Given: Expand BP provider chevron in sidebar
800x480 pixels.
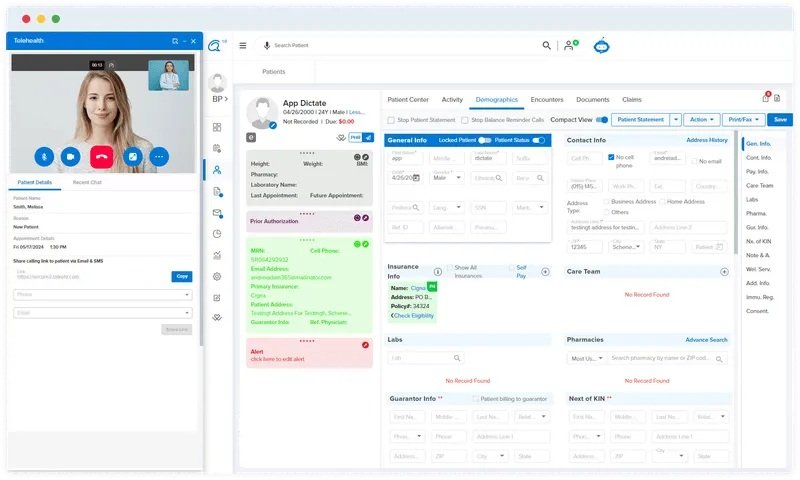Looking at the screenshot, I should pos(226,99).
